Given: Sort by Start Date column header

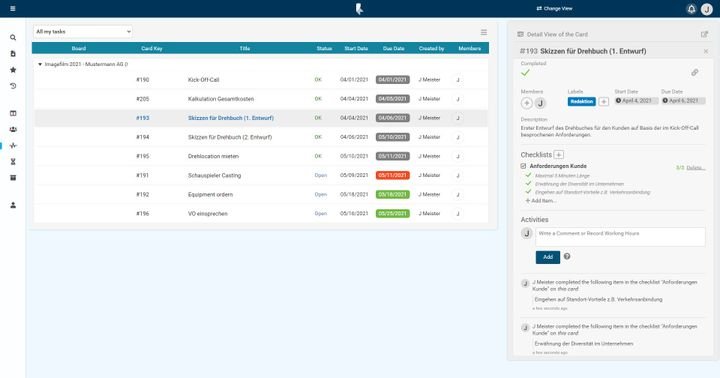Looking at the screenshot, I should 356,48.
